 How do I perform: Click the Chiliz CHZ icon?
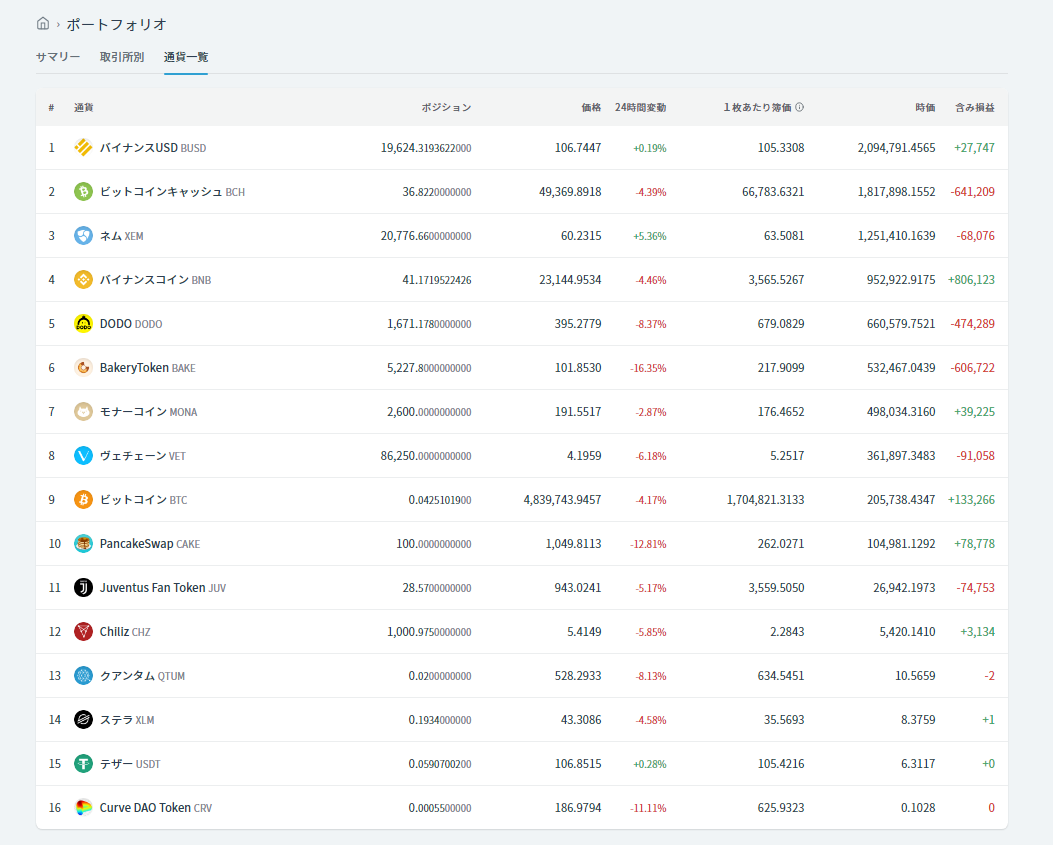(x=83, y=631)
